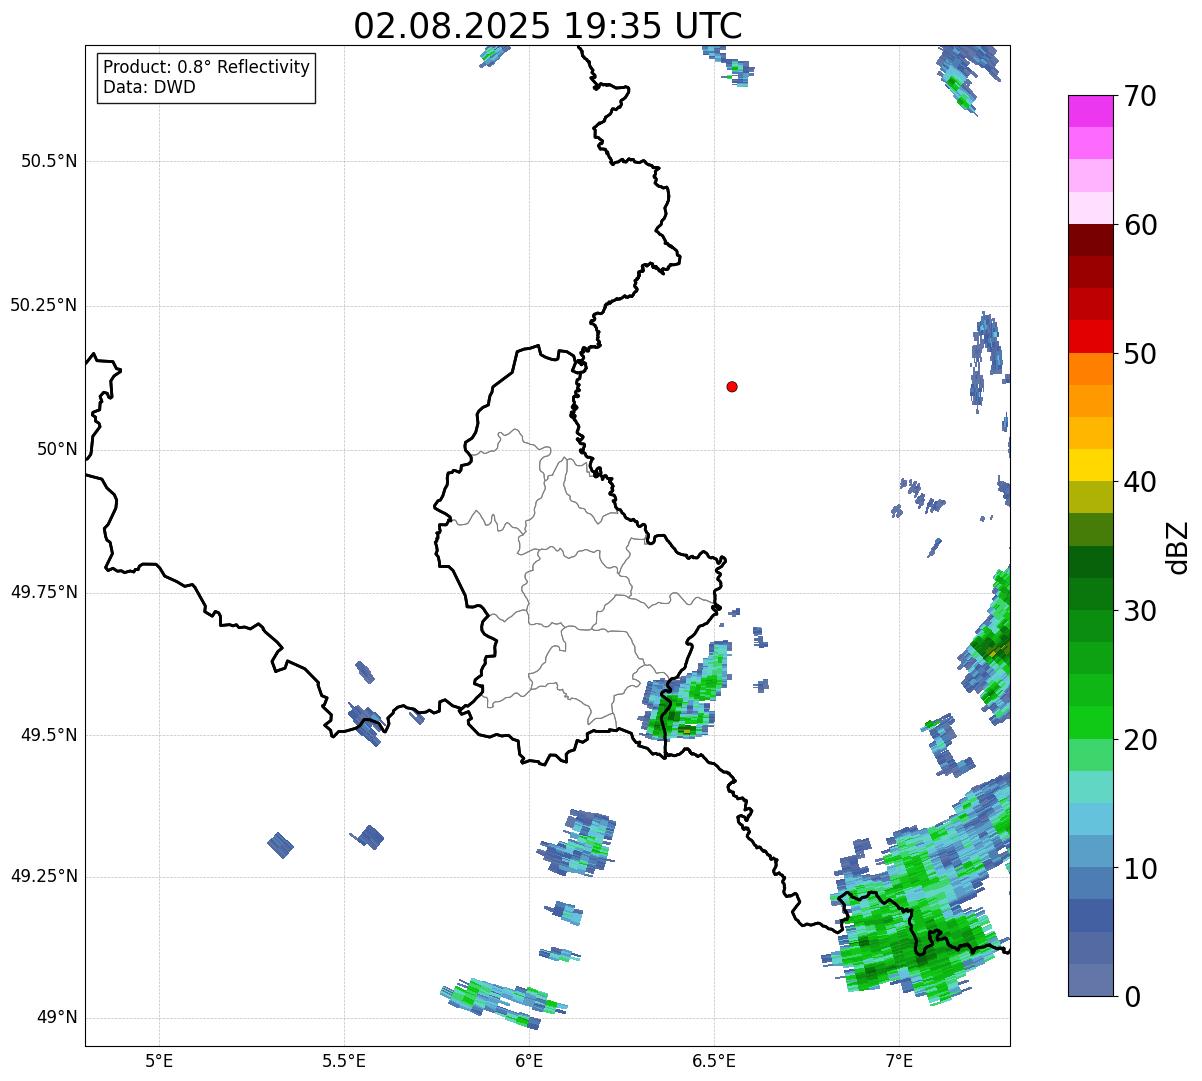This screenshot has height=1081, width=1202.
Task: Click the 5°E longitude label
Action: click(159, 1060)
